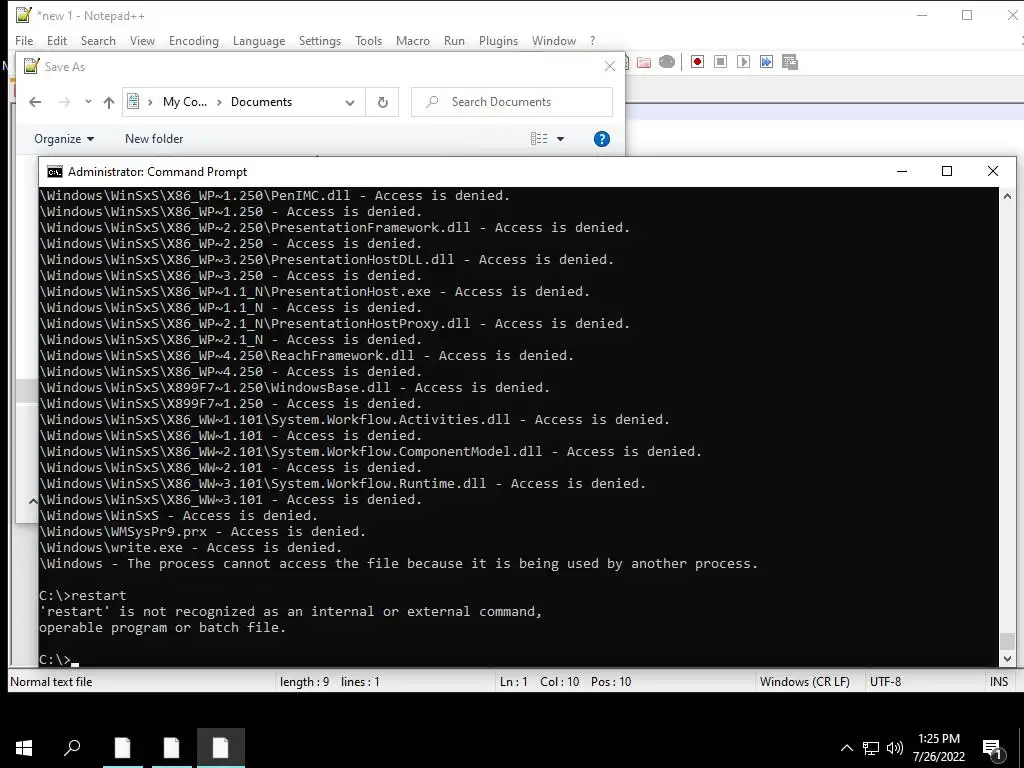The image size is (1024, 768).
Task: Open the Tools menu
Action: coord(368,40)
